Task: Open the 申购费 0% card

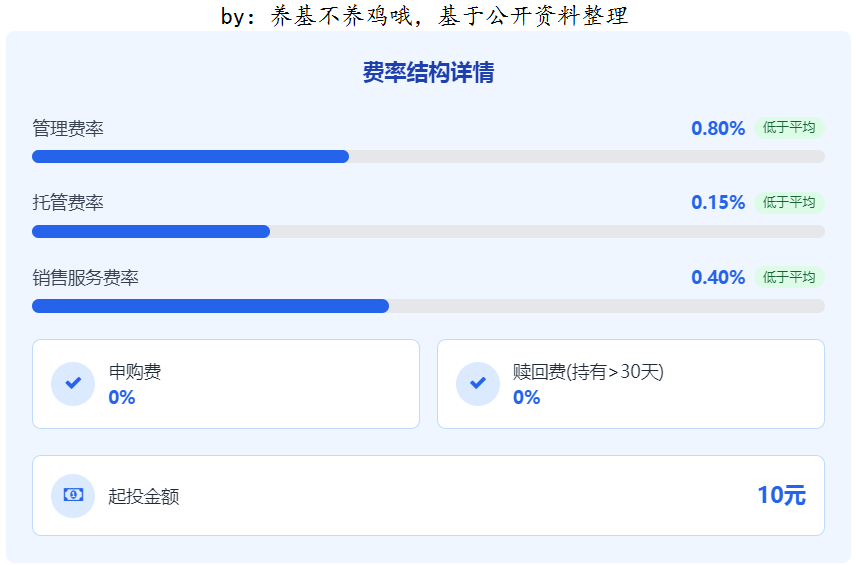Action: coord(226,384)
